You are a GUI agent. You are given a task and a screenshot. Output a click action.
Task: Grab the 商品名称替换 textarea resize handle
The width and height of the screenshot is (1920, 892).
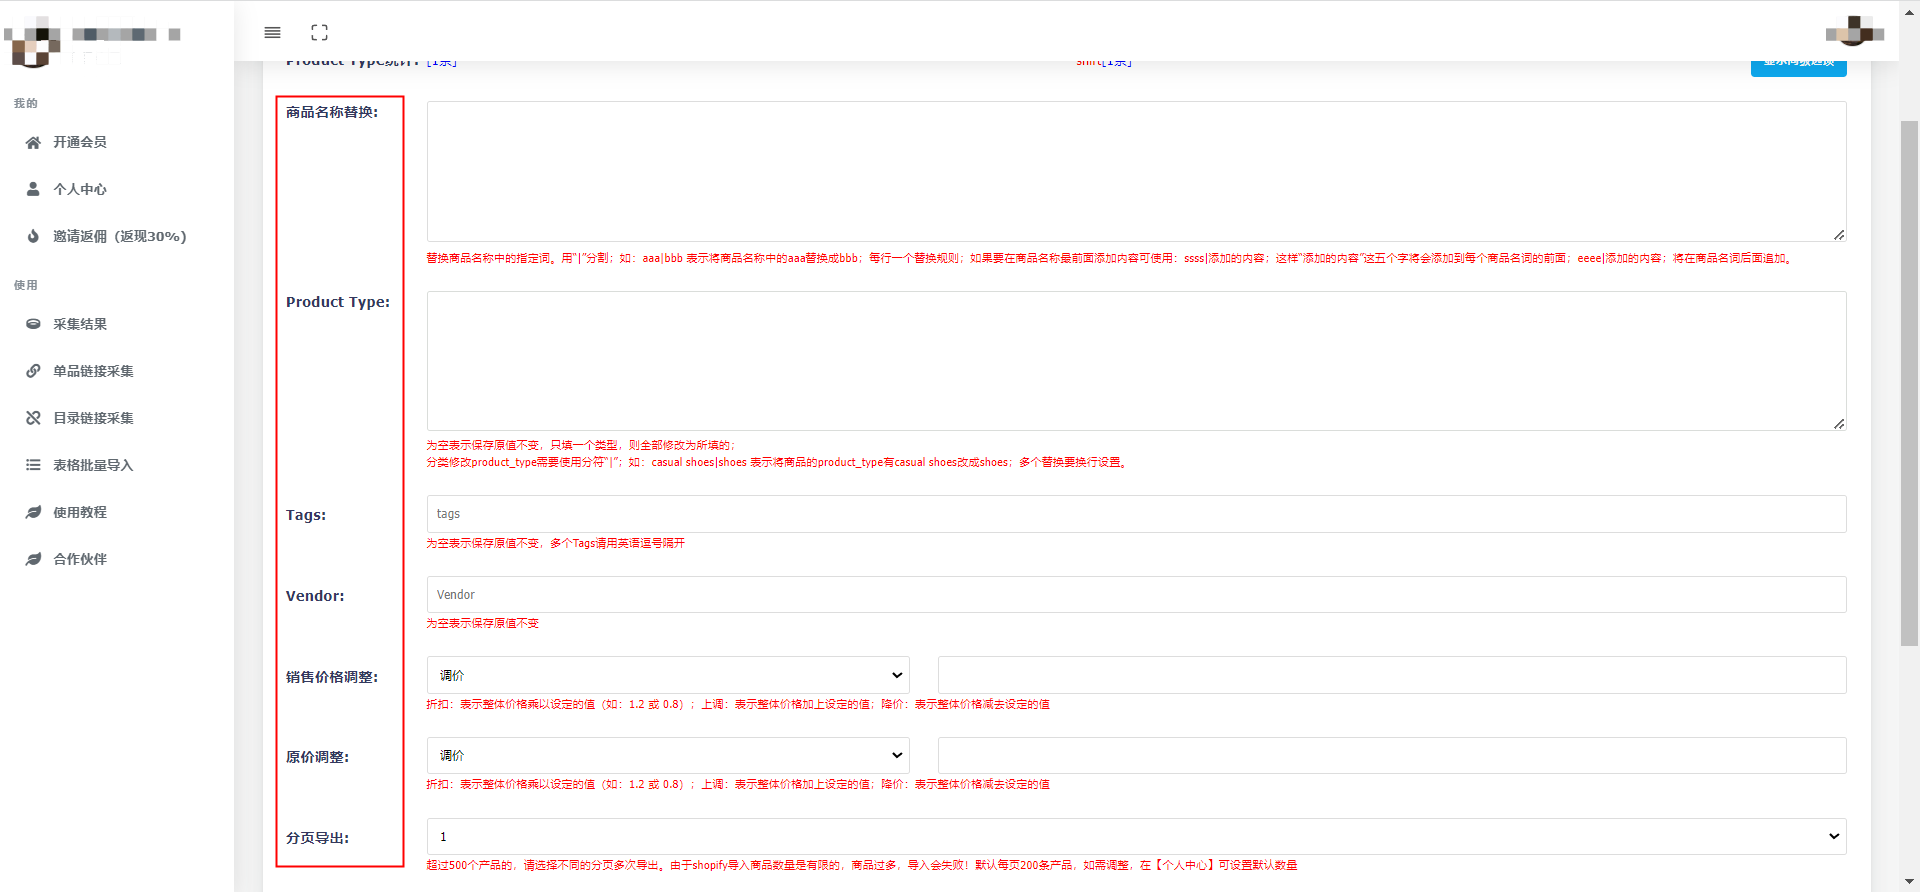[1839, 234]
